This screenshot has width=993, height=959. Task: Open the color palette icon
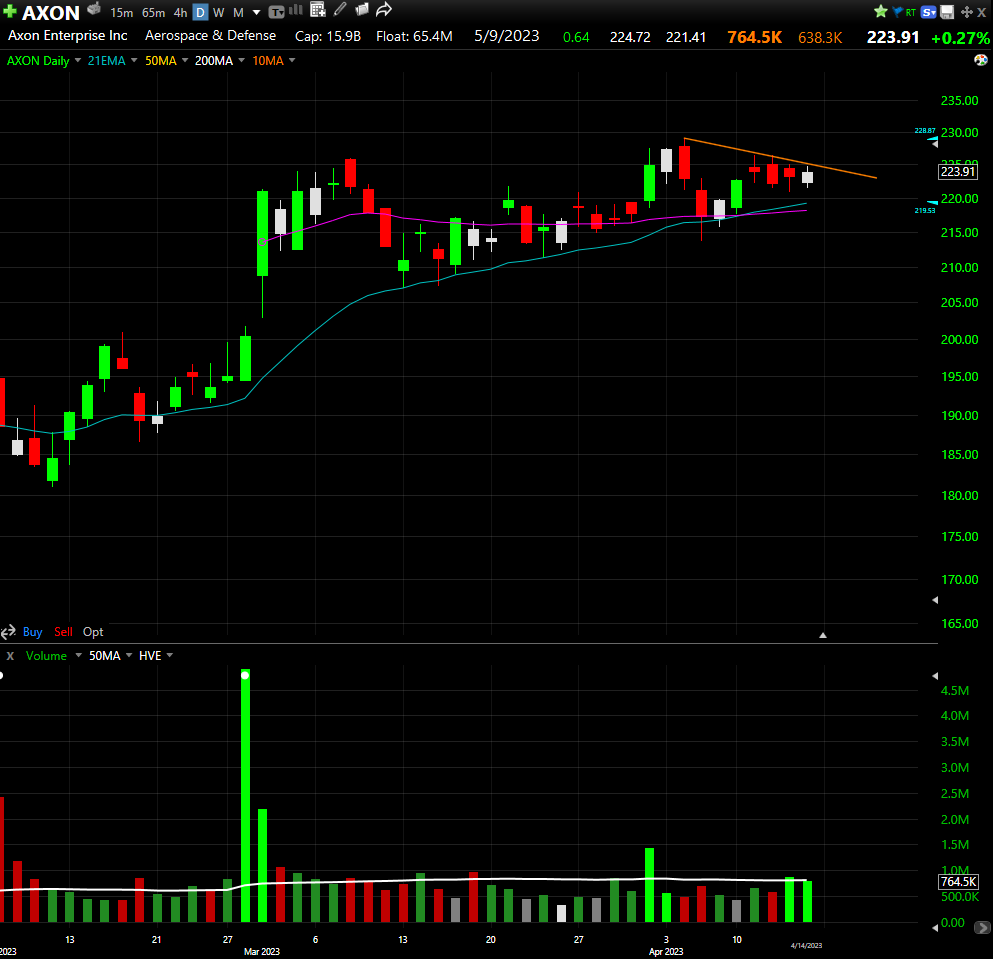click(980, 60)
